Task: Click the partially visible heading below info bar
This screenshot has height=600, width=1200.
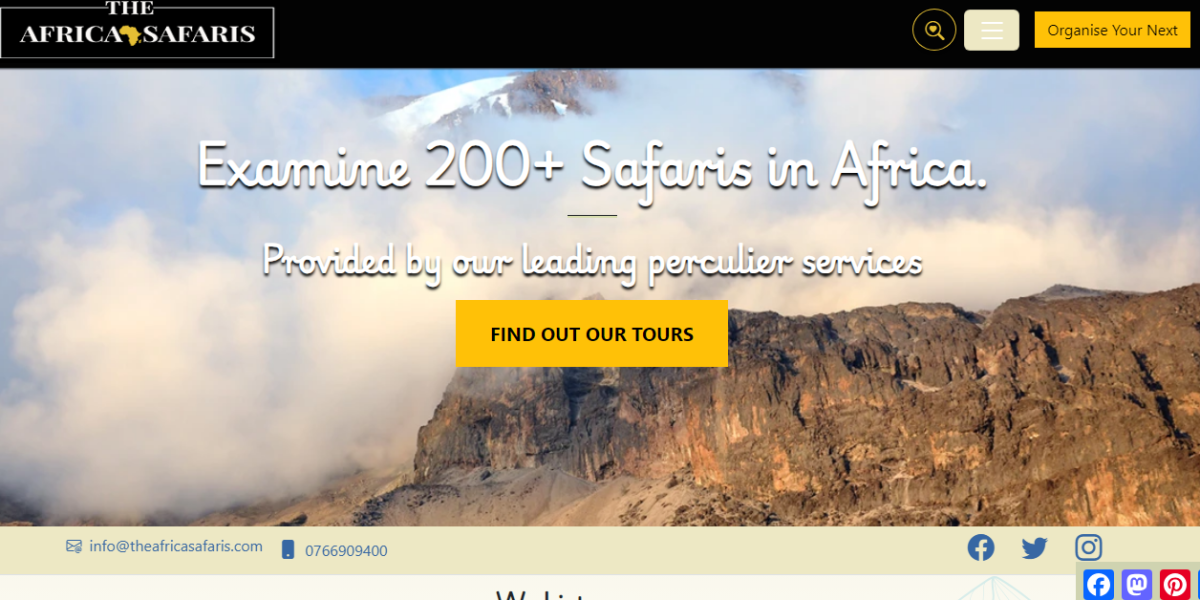Action: (545, 594)
